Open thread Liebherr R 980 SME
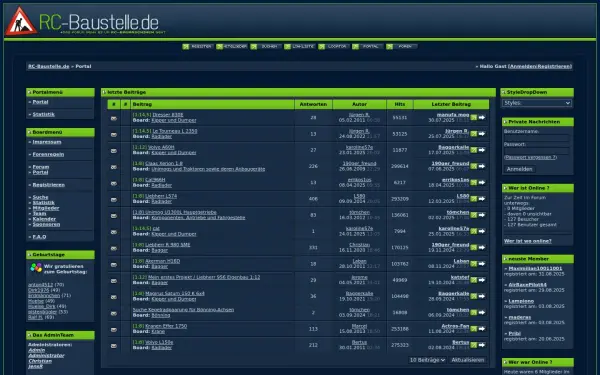The width and height of the screenshot is (600, 375). (x=168, y=245)
